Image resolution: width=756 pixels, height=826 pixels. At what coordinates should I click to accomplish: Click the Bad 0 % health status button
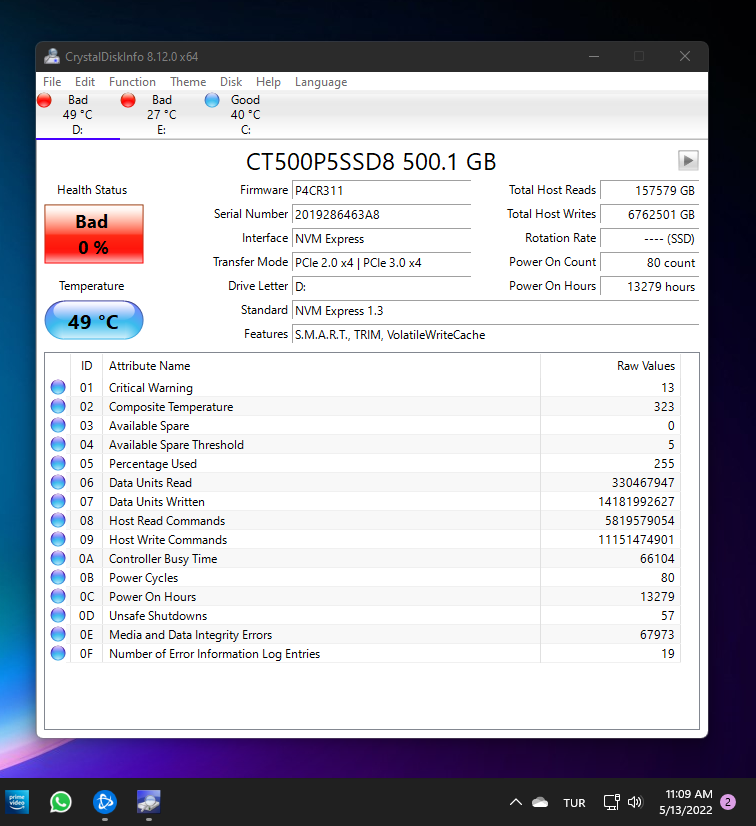click(94, 234)
